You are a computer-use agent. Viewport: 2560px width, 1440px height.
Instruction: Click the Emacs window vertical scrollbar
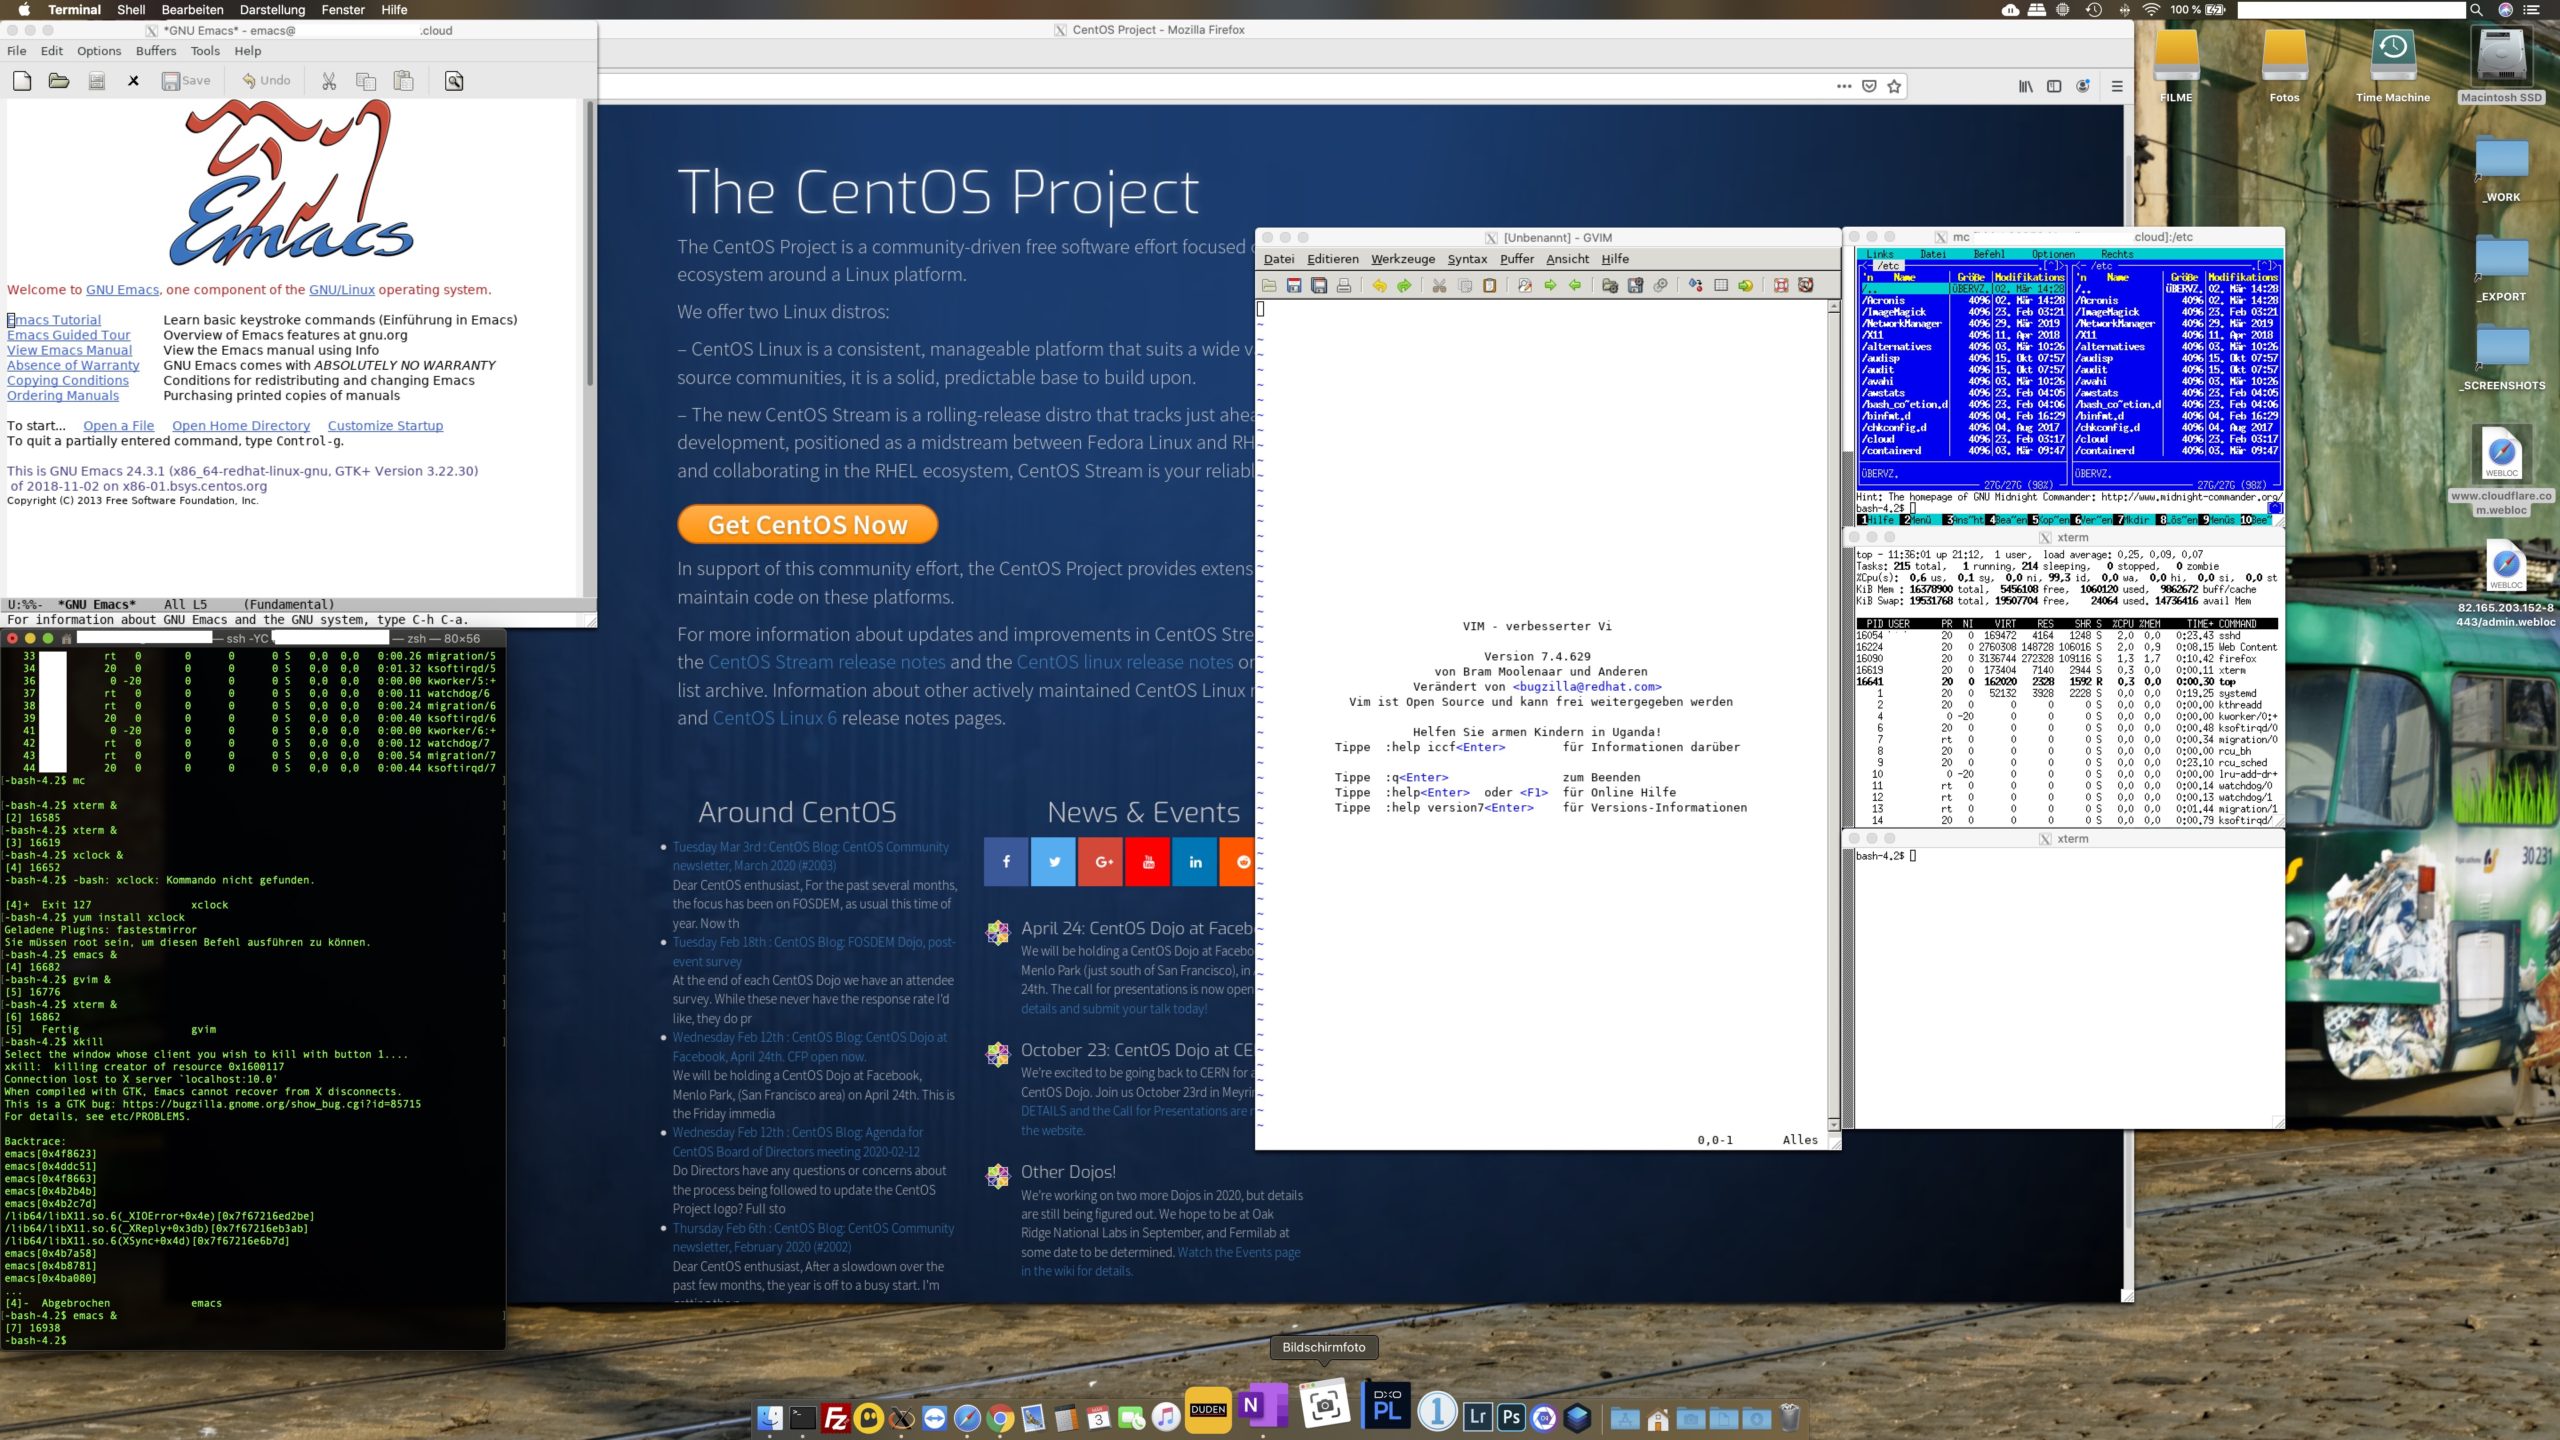[590, 245]
